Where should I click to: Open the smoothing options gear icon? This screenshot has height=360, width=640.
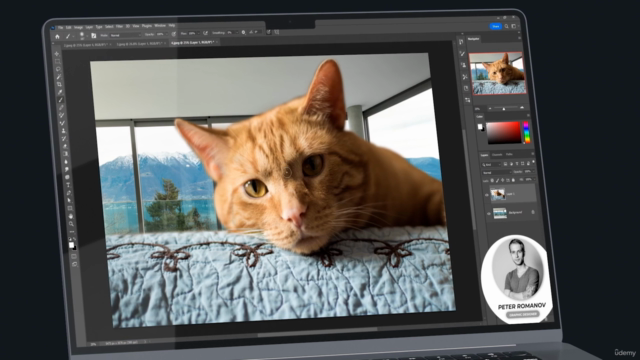pyautogui.click(x=244, y=32)
